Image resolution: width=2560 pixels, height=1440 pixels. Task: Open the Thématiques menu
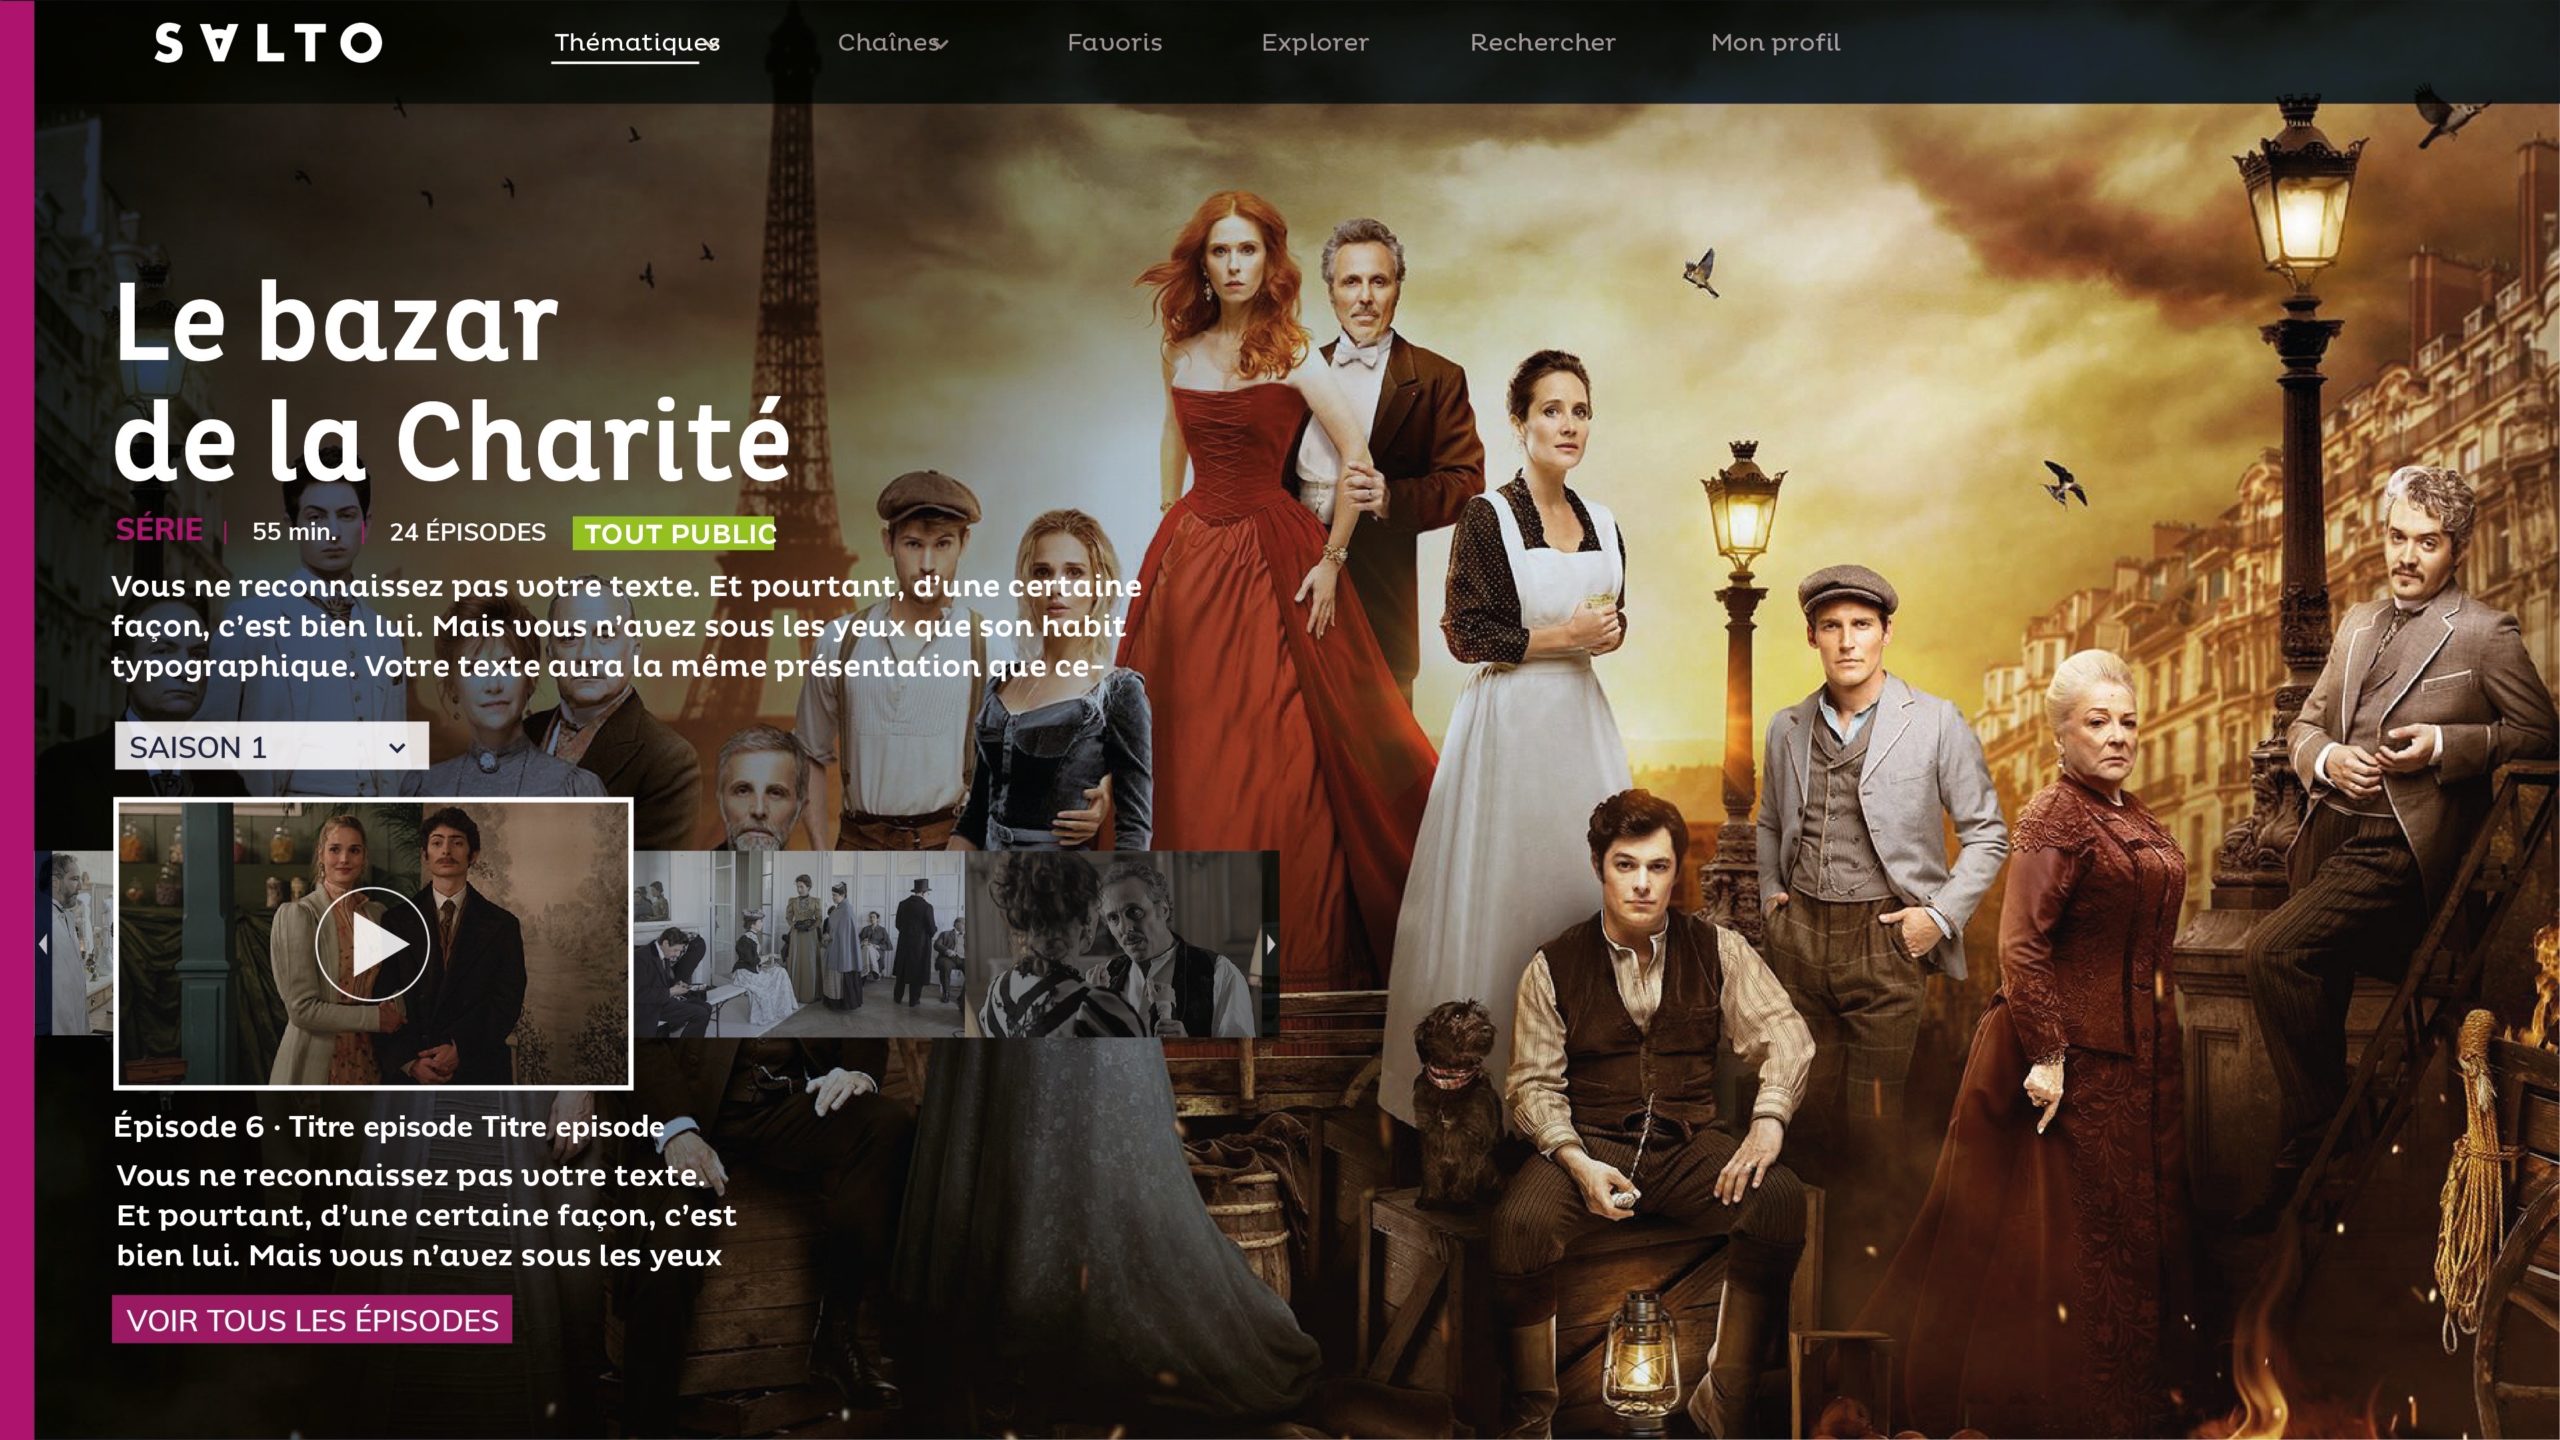637,43
